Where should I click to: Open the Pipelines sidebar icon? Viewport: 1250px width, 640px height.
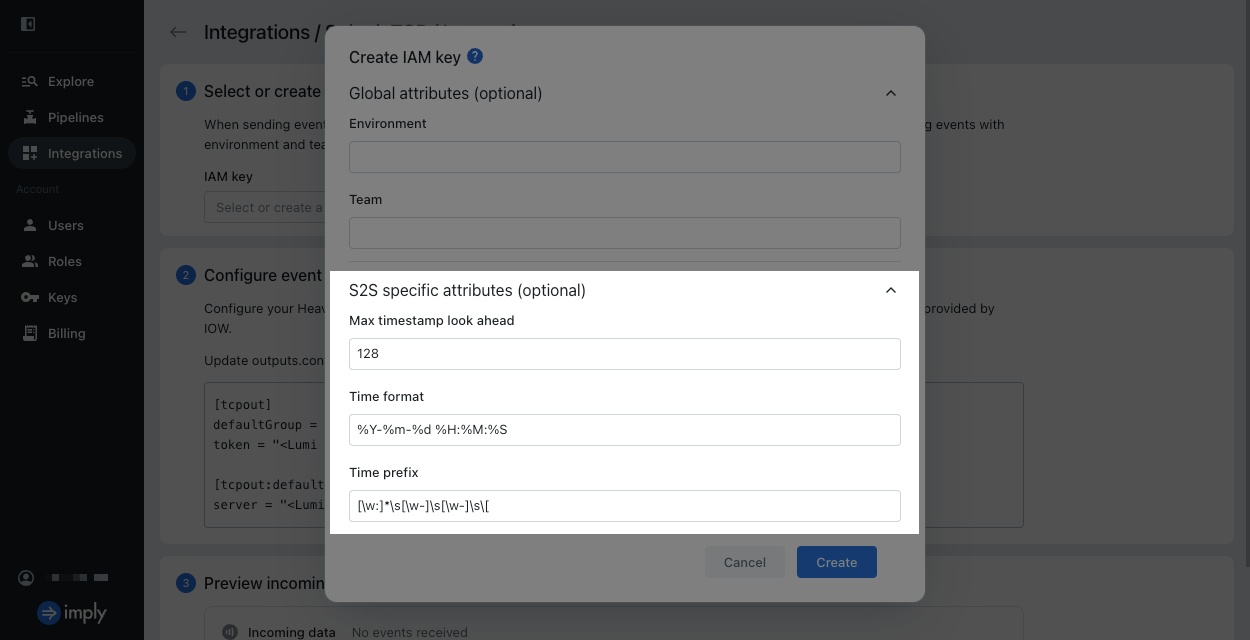(29, 117)
